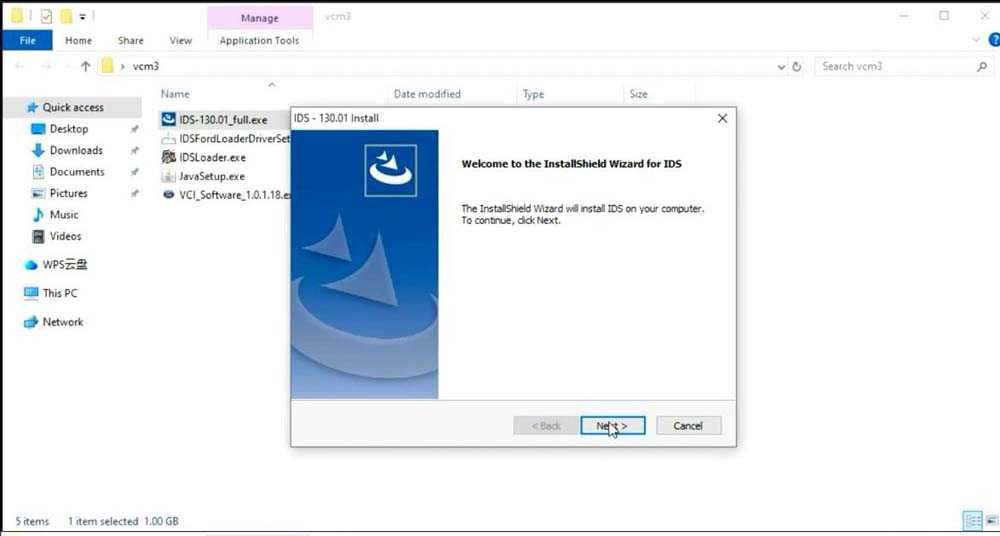Open This PC in navigation pane
The height and width of the screenshot is (536, 1000).
coord(59,293)
